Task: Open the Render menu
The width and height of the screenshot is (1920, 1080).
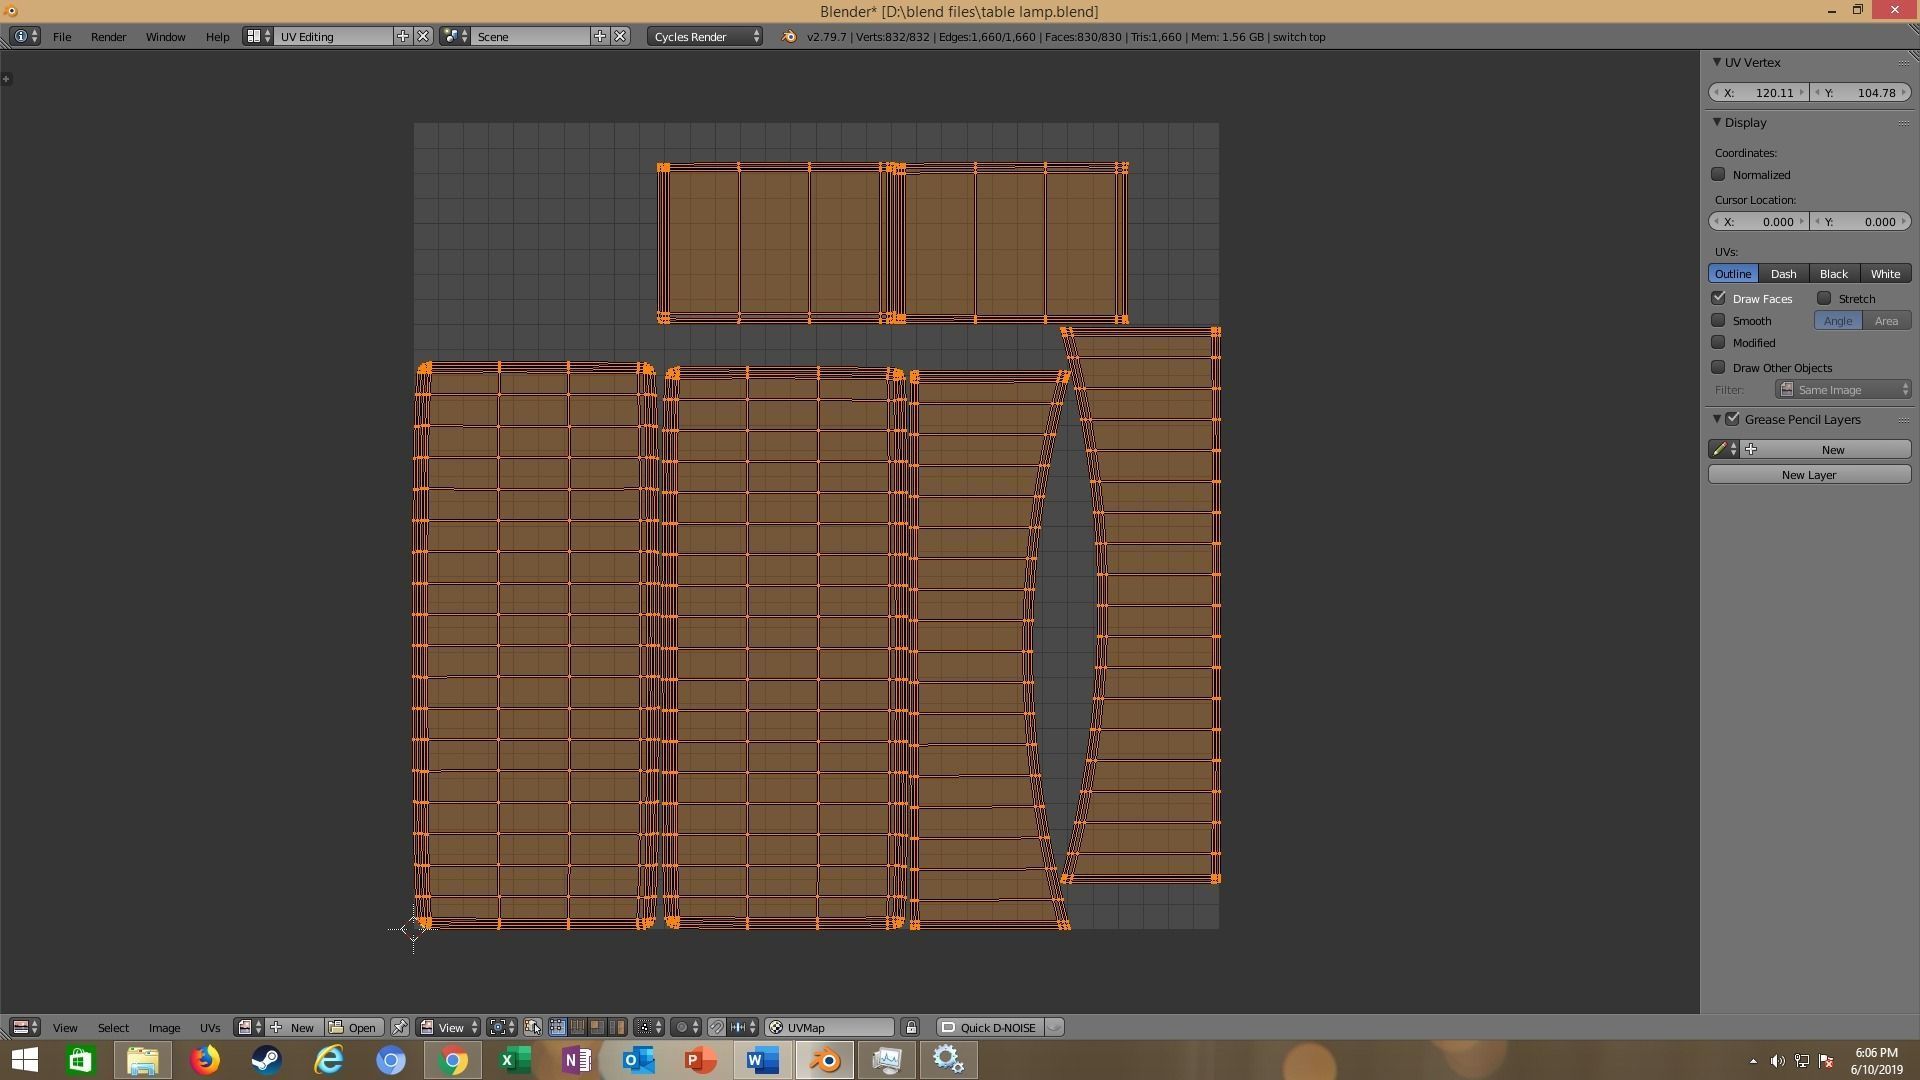Action: click(108, 36)
